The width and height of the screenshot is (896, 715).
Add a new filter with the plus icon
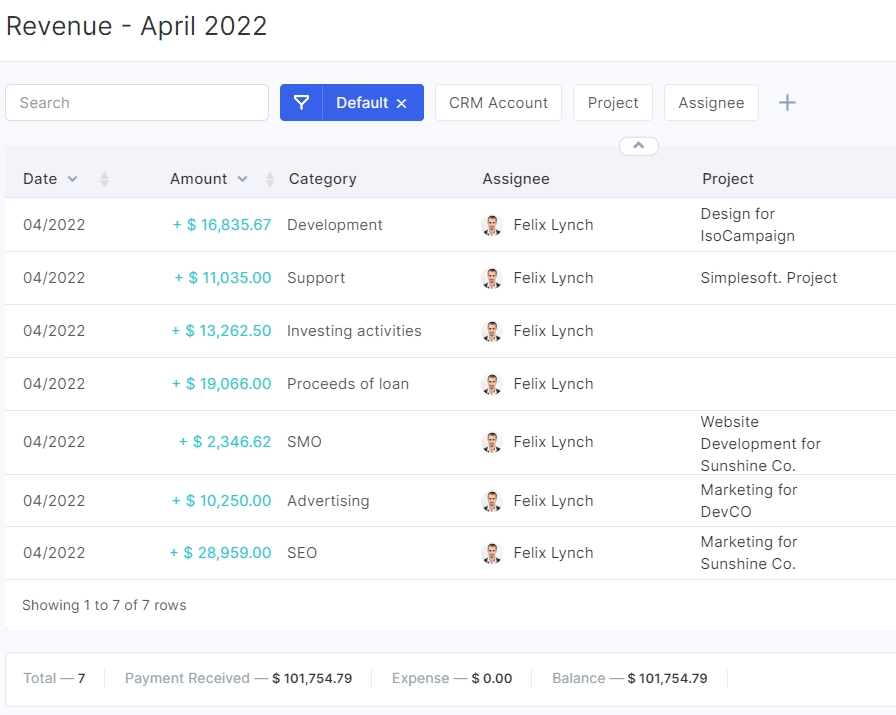tap(787, 103)
